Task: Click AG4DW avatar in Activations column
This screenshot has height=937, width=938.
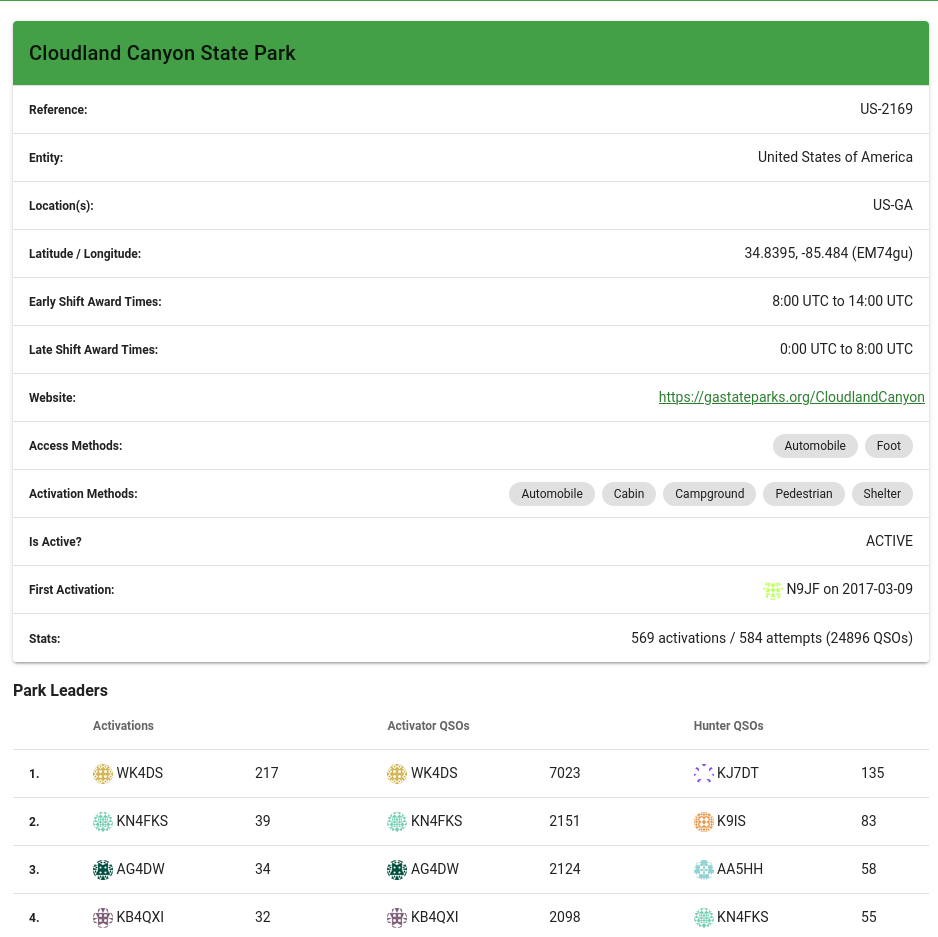Action: tap(102, 869)
